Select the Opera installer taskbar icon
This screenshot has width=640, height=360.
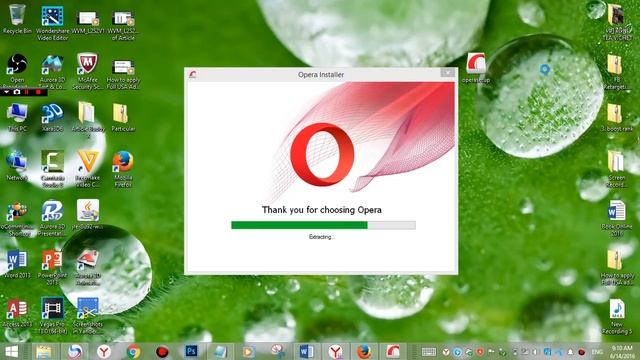point(393,351)
